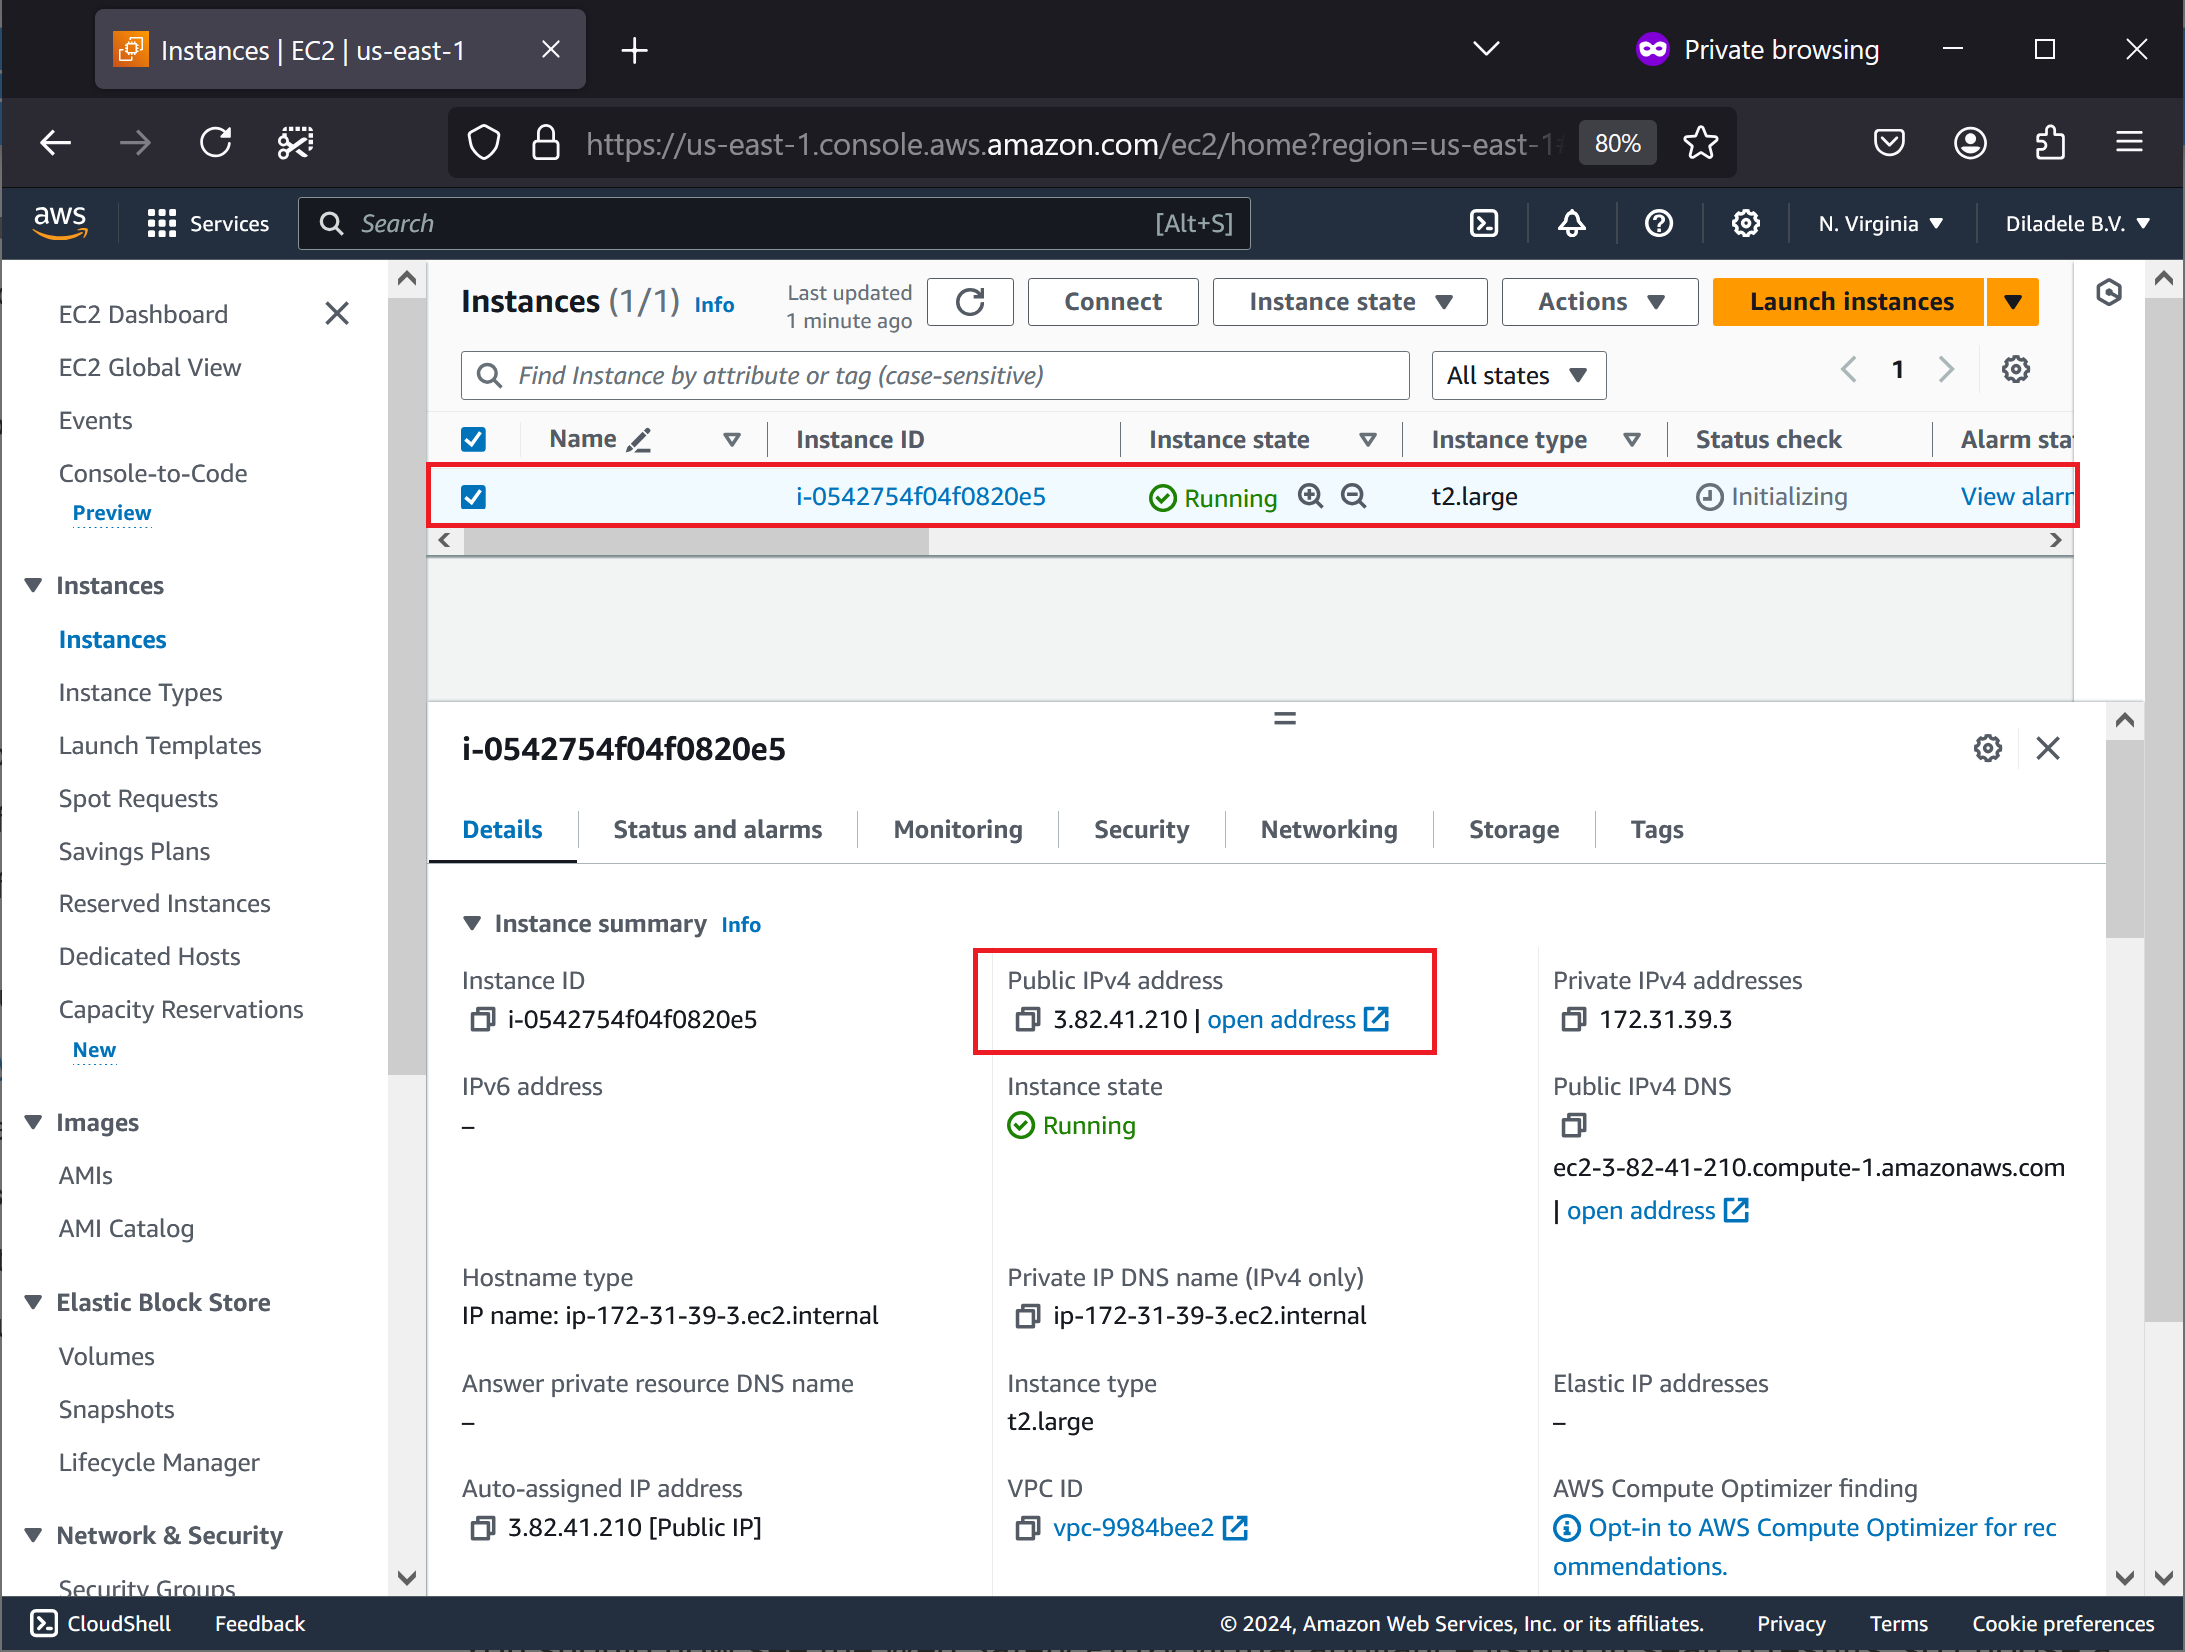
Task: Open the Launch instances split arrow
Action: click(2013, 302)
